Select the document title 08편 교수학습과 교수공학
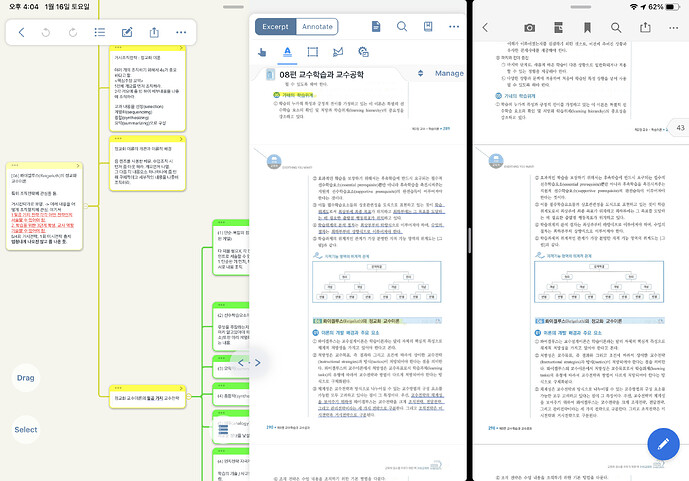Image resolution: width=689 pixels, height=481 pixels. coord(322,75)
